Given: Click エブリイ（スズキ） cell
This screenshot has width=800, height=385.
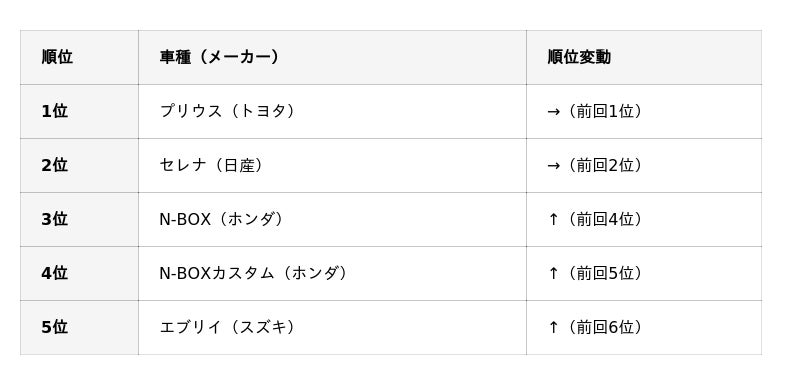Looking at the screenshot, I should click(332, 327).
